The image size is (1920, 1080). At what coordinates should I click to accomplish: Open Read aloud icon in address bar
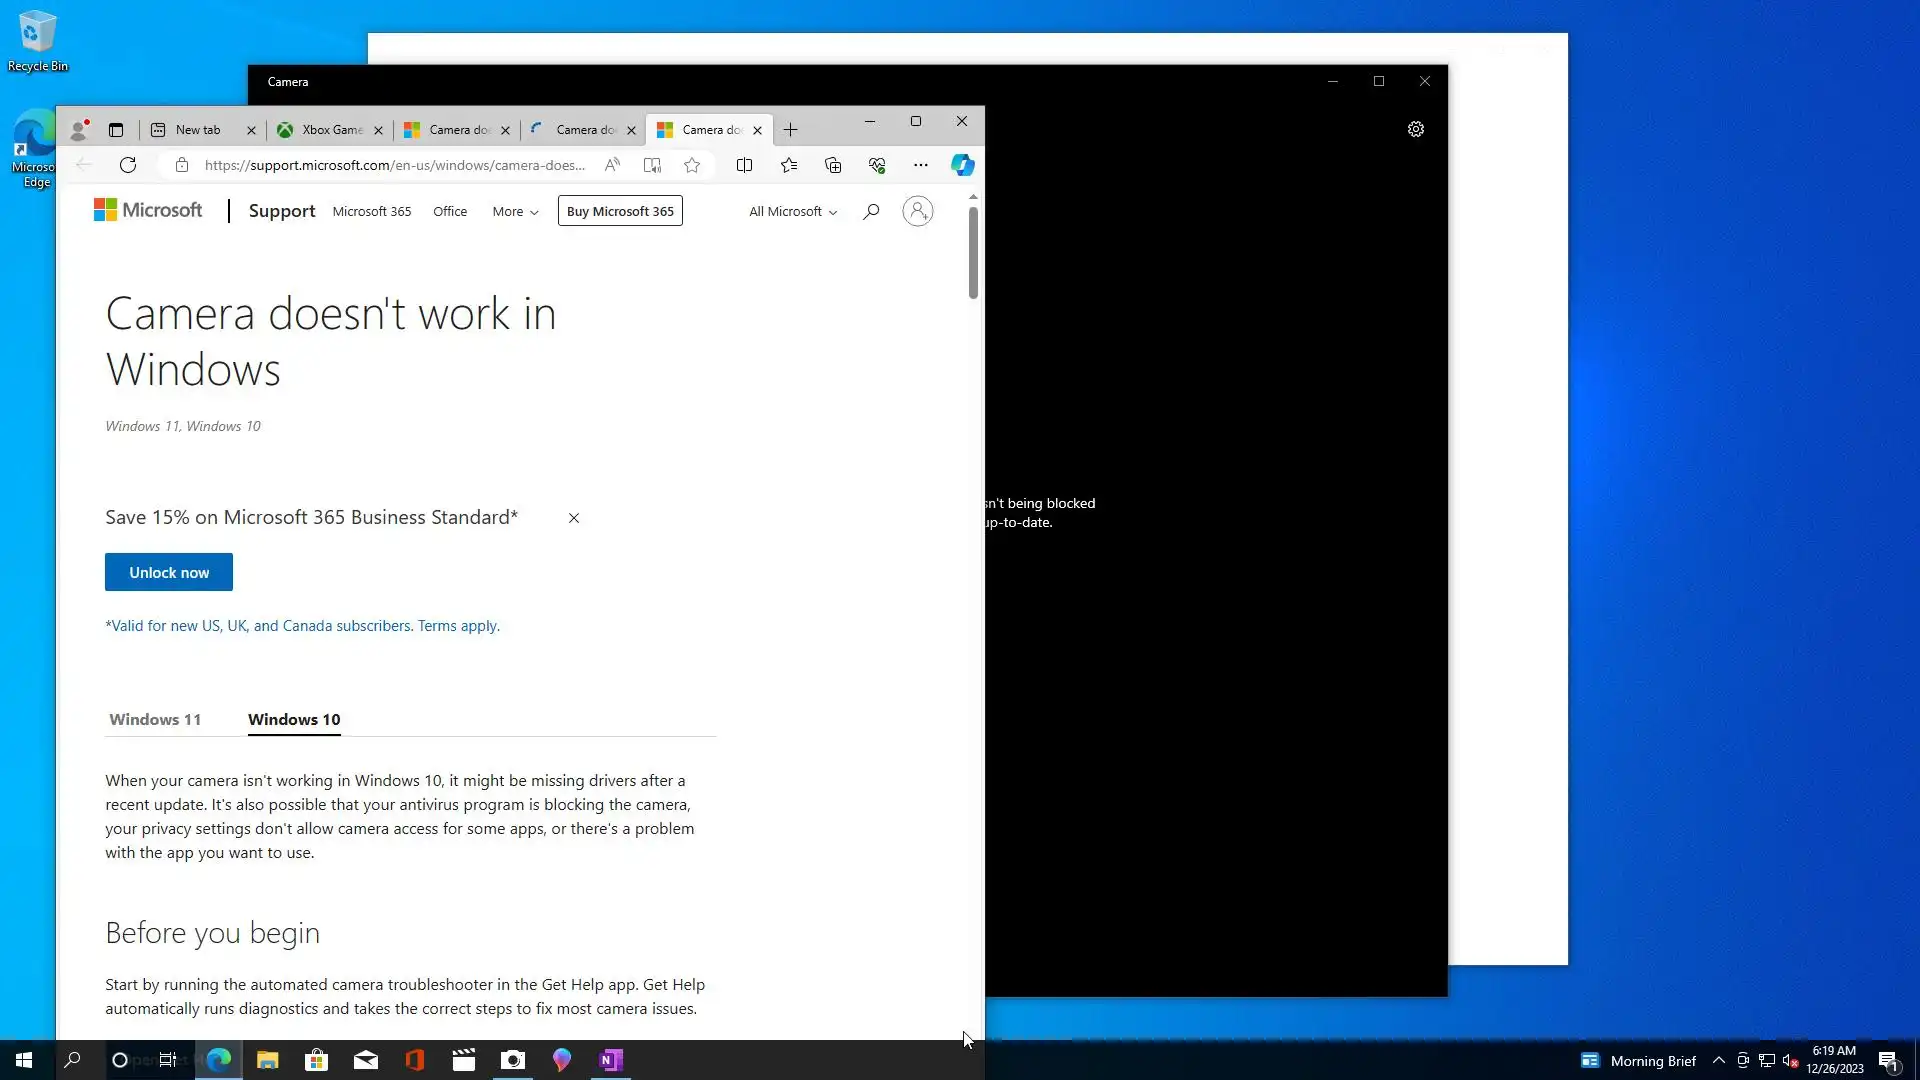tap(612, 165)
